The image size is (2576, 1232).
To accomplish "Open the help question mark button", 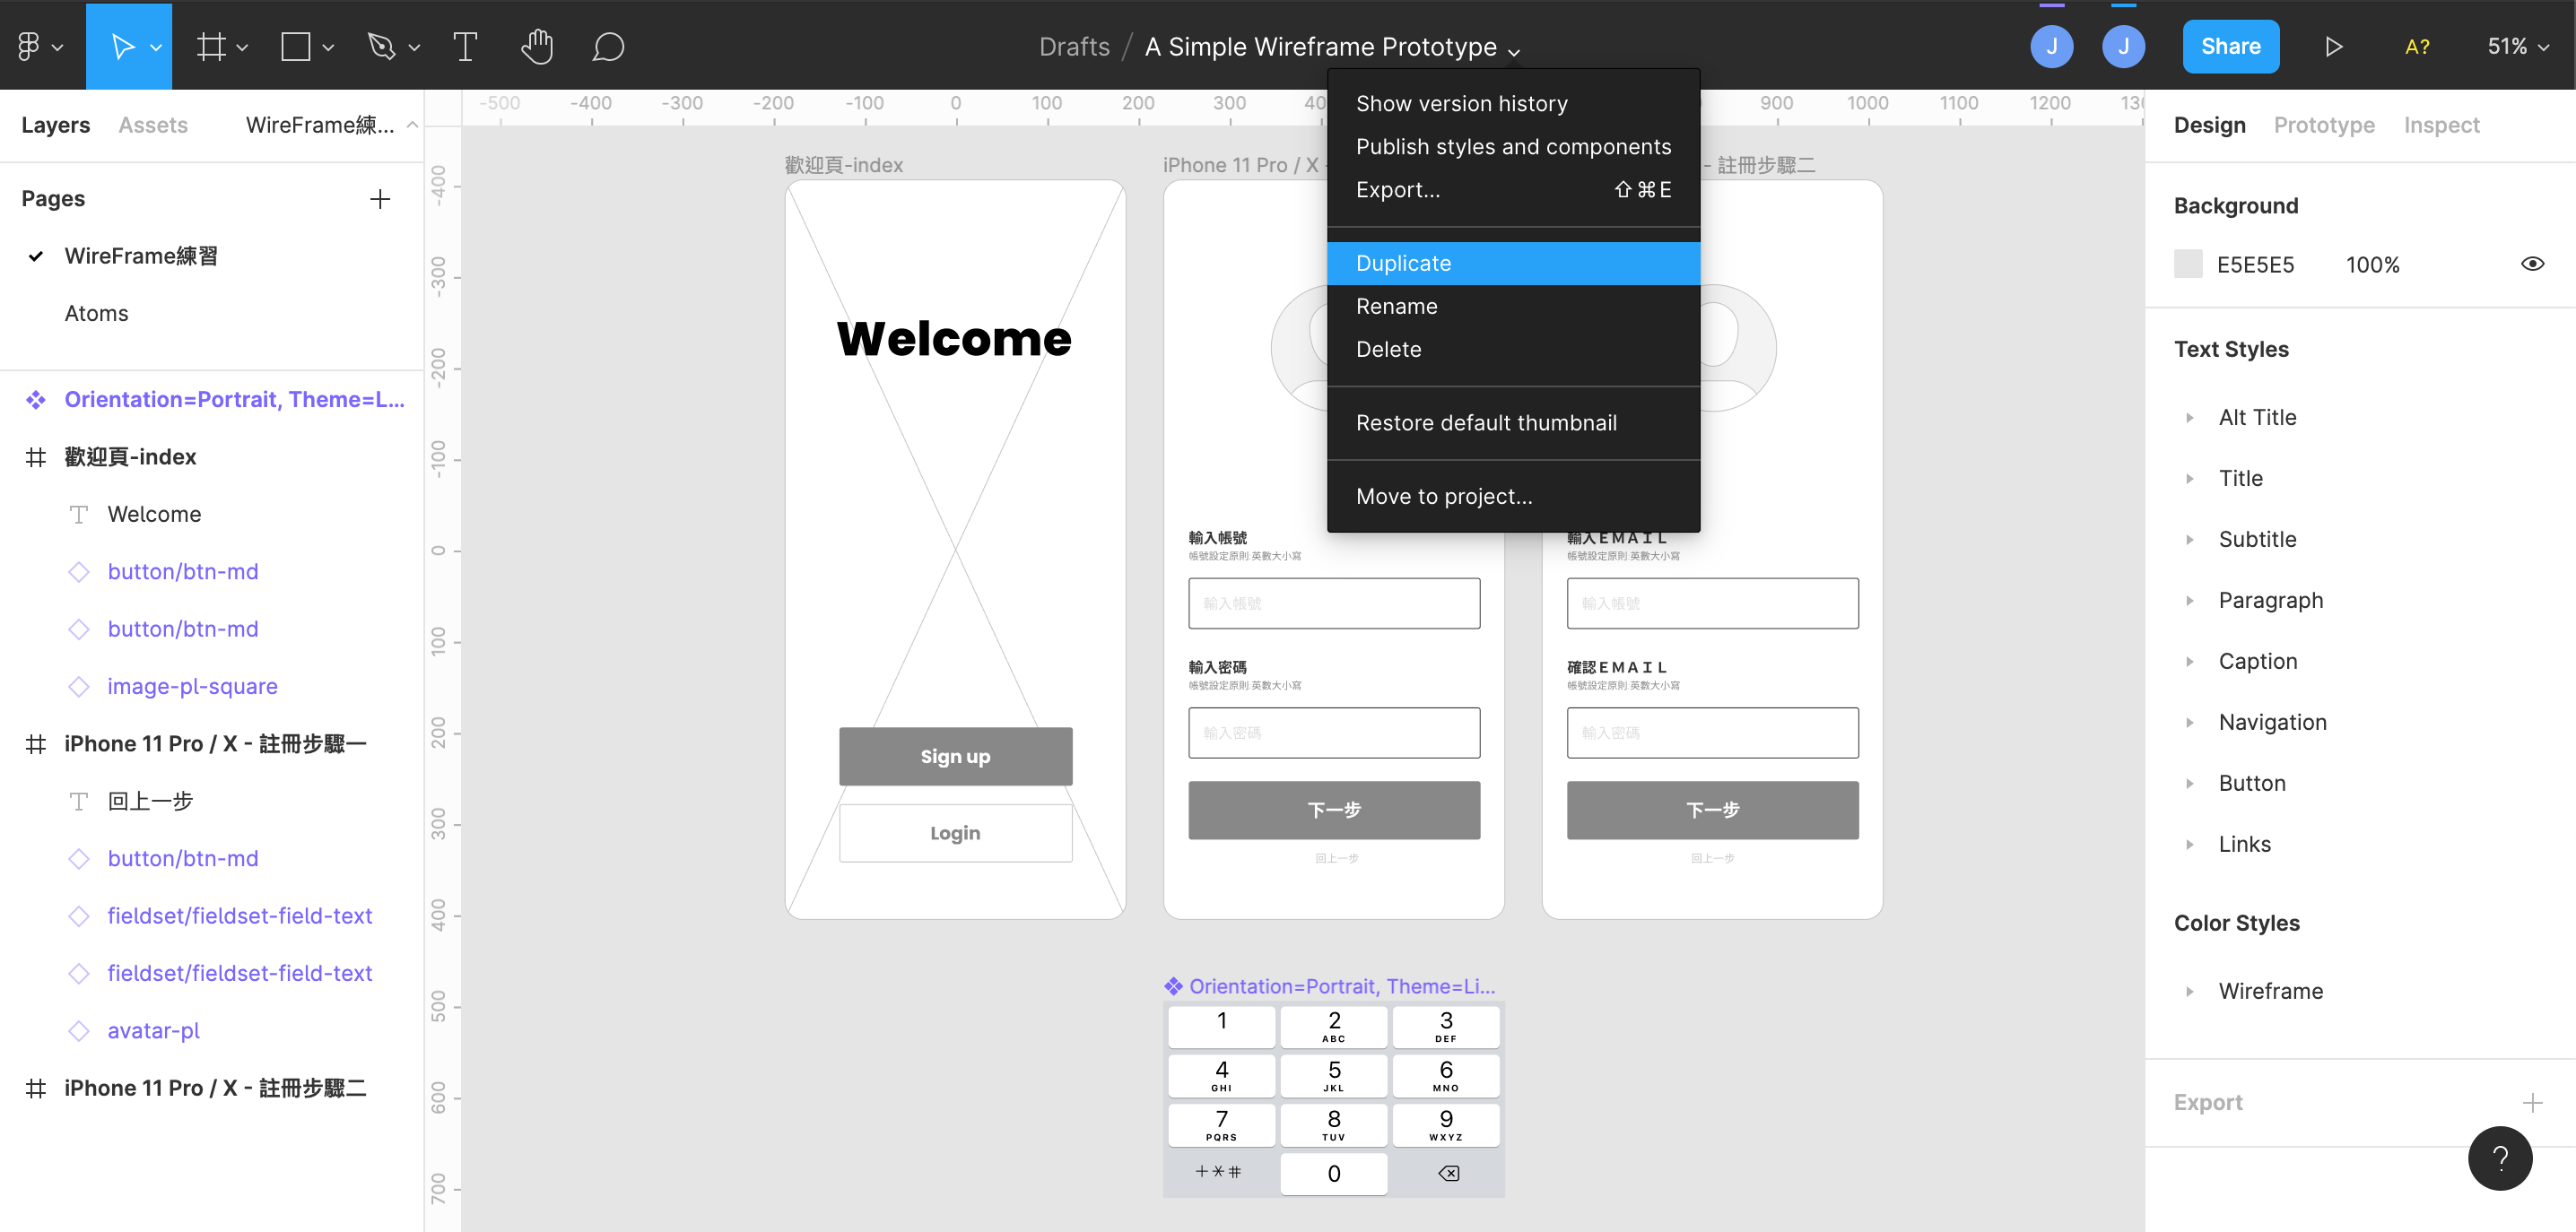I will (x=2499, y=1158).
